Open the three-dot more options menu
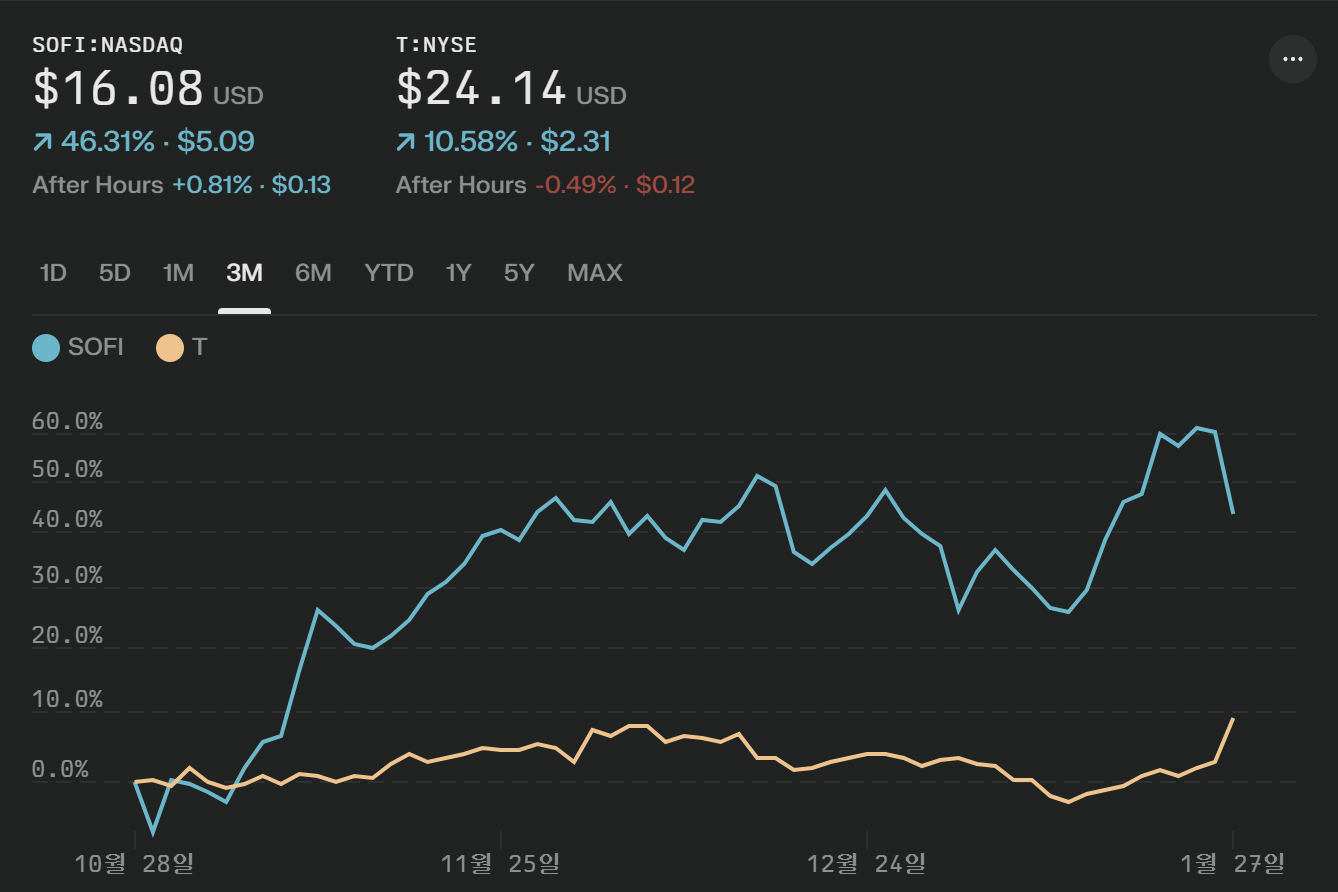This screenshot has height=892, width=1338. point(1292,59)
